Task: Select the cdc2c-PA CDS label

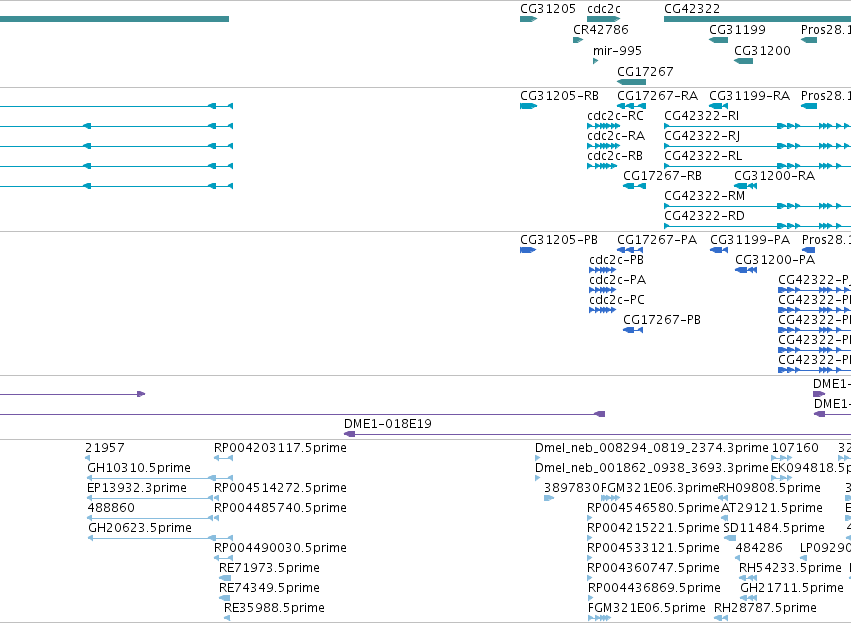Action: (x=618, y=279)
